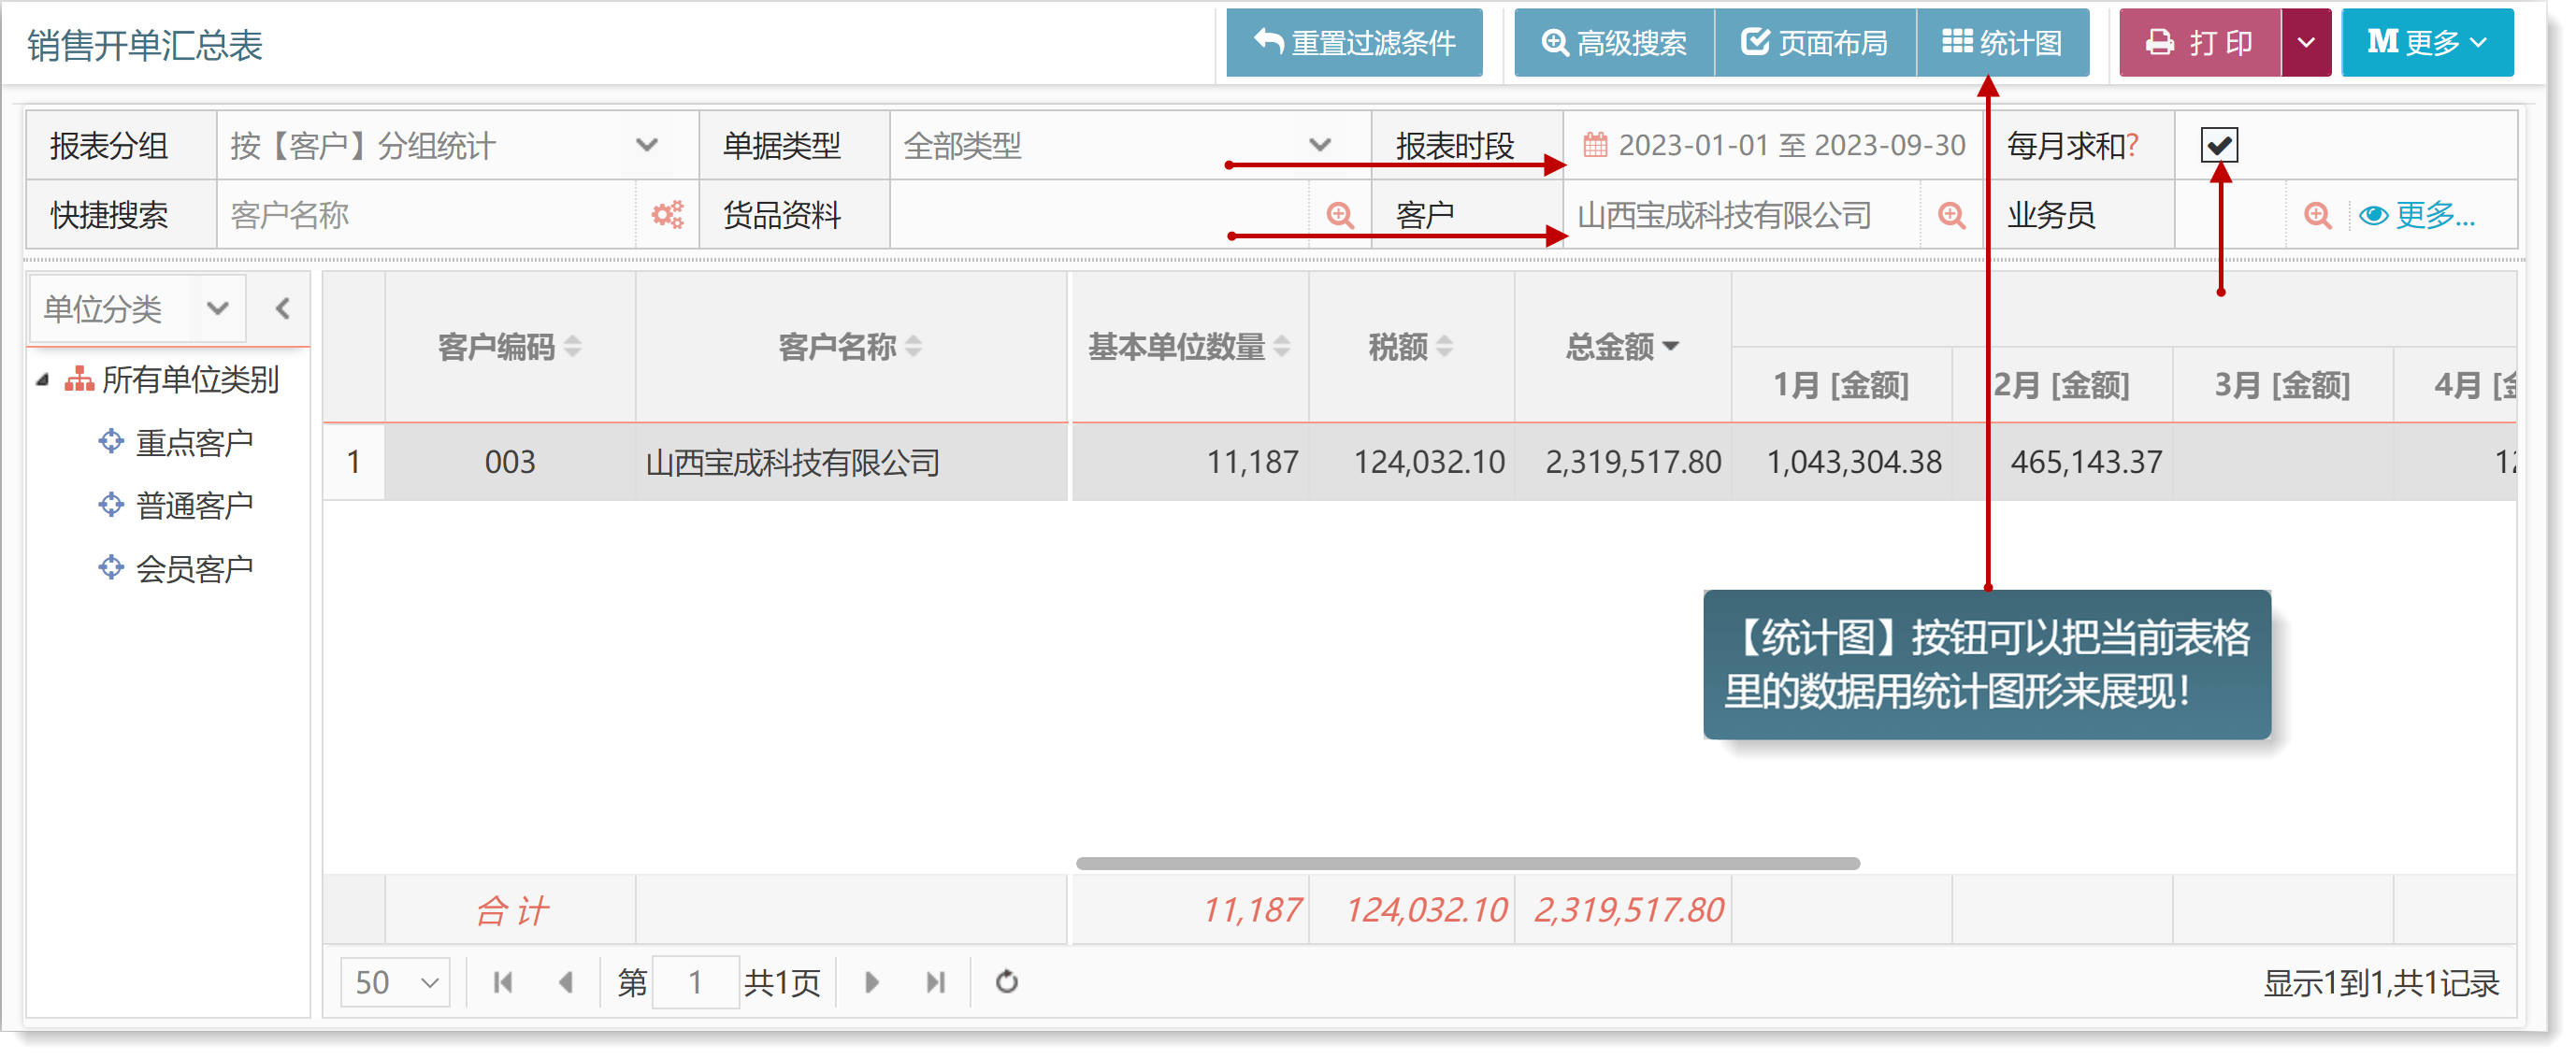Go to the first page arrow
This screenshot has width=2576, height=1058.
click(x=503, y=982)
